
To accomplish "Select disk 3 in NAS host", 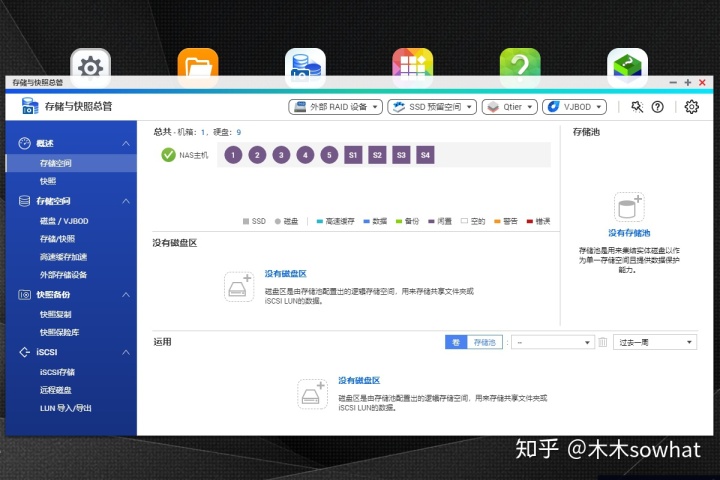I will [x=281, y=155].
